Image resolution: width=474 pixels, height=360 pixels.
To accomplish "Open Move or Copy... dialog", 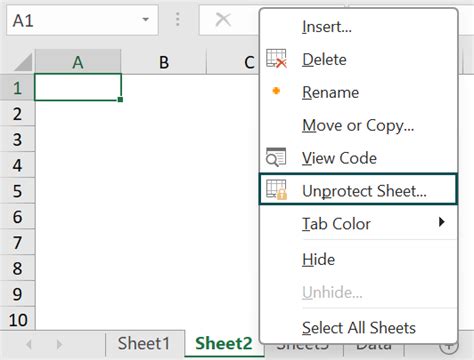I will tap(358, 125).
